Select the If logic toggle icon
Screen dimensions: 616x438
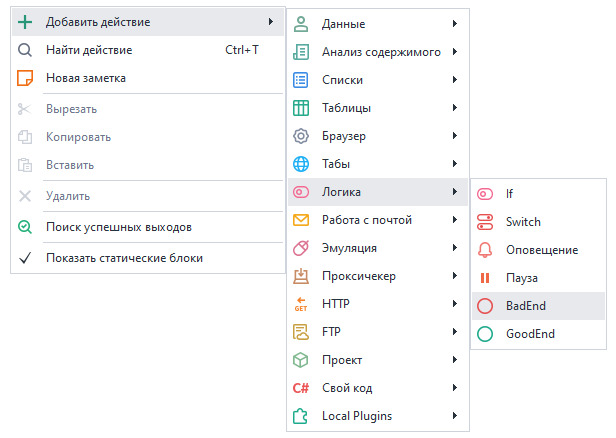(485, 193)
